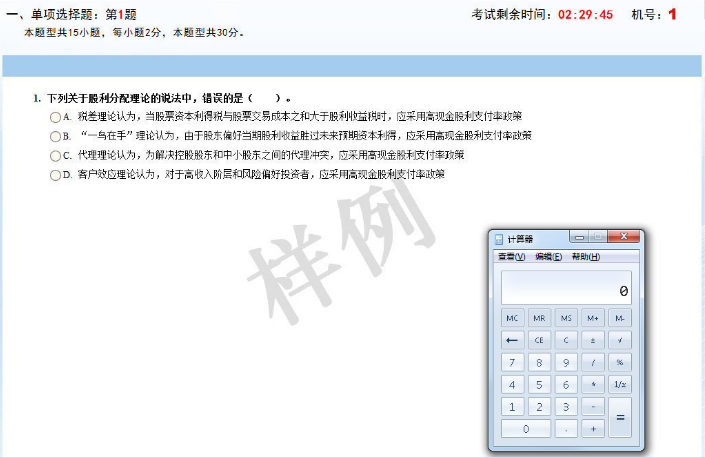
Task: Click the plus/minus sign toggle key
Action: tap(593, 340)
